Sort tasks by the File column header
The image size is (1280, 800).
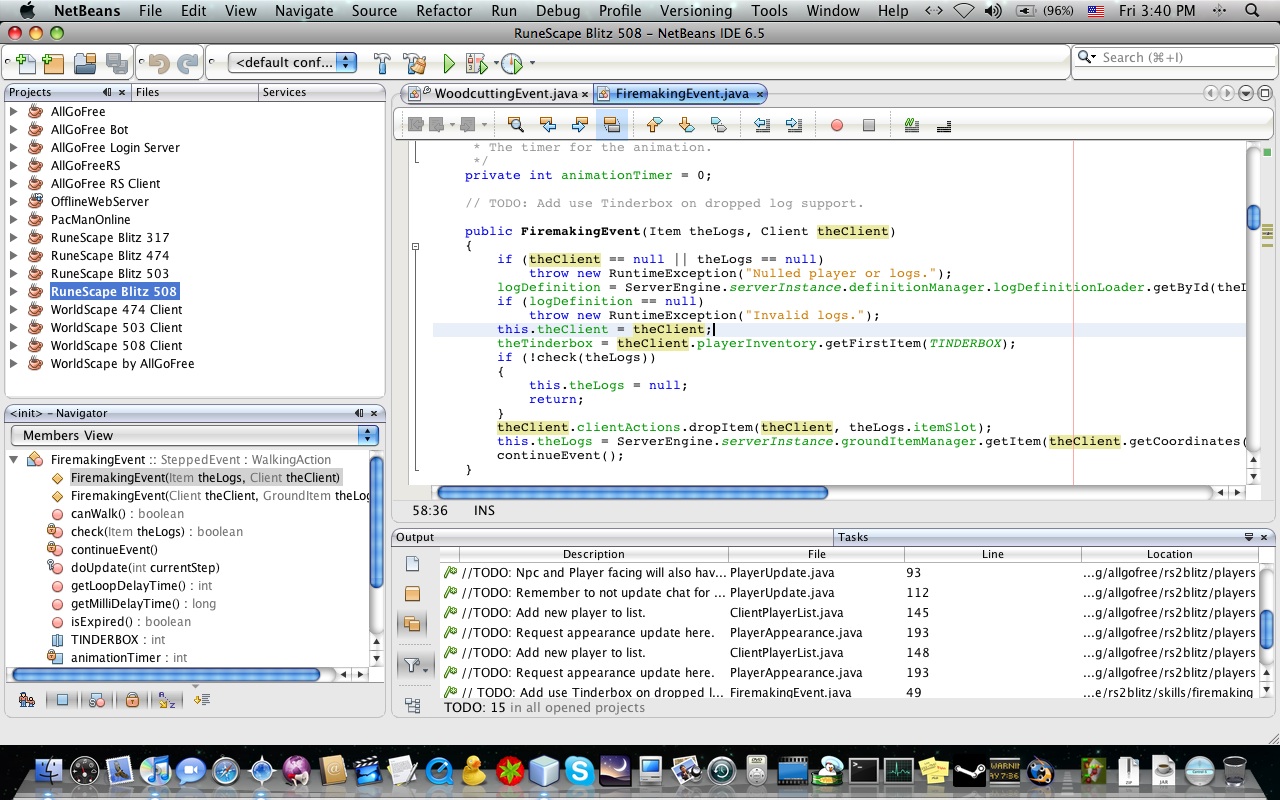pyautogui.click(x=817, y=554)
